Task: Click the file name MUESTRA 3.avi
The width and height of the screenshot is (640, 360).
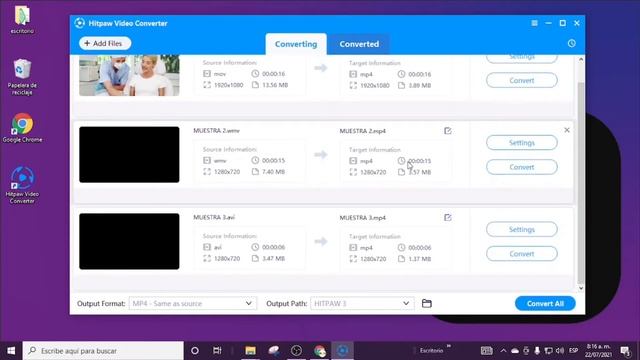Action: 214,218
